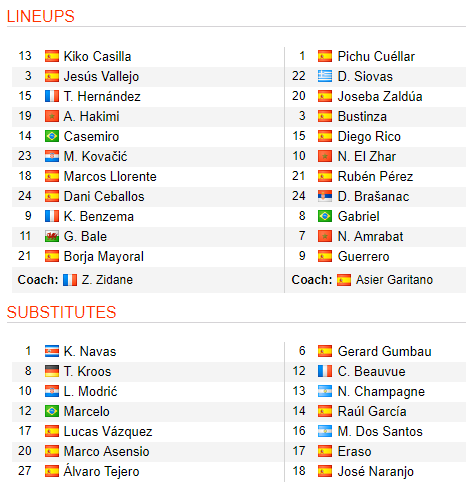Open K. Benzema player link
Viewport: 474px width, 488px height.
pyautogui.click(x=99, y=216)
